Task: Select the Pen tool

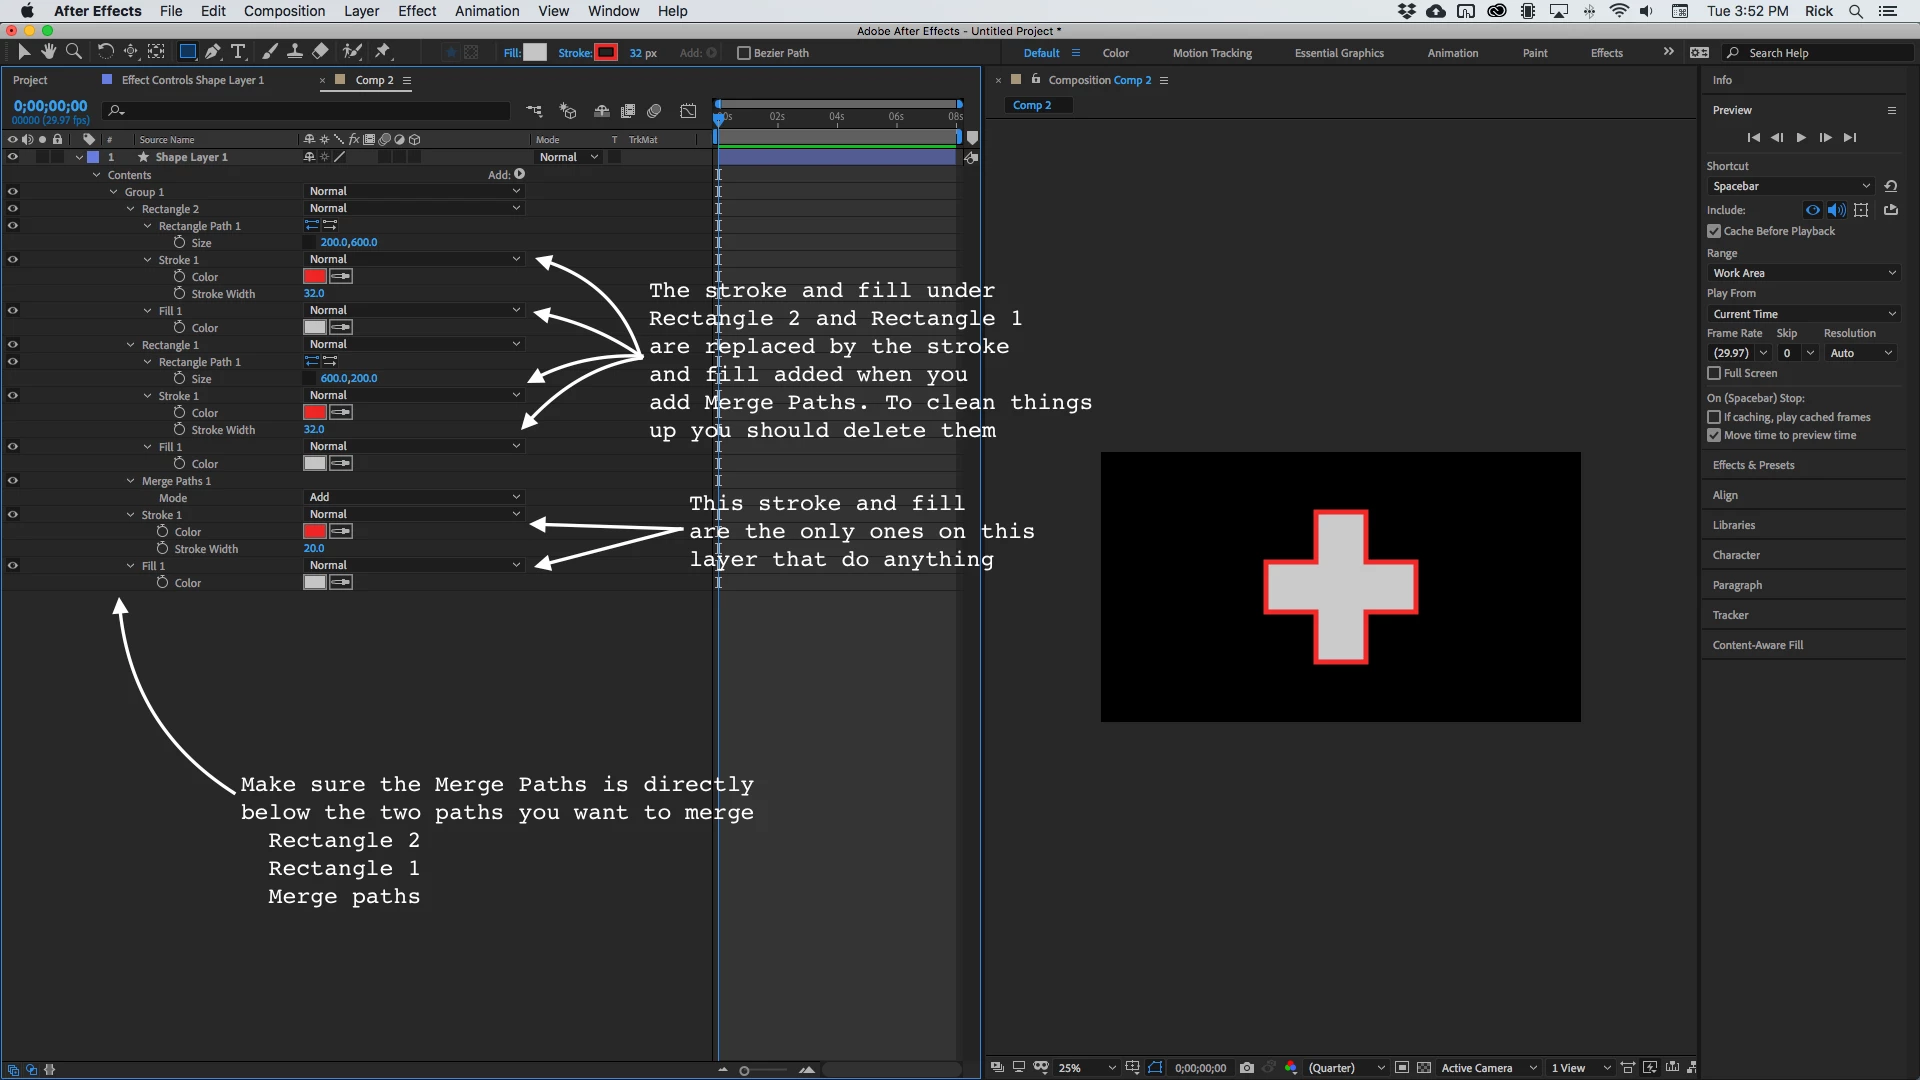Action: (213, 51)
